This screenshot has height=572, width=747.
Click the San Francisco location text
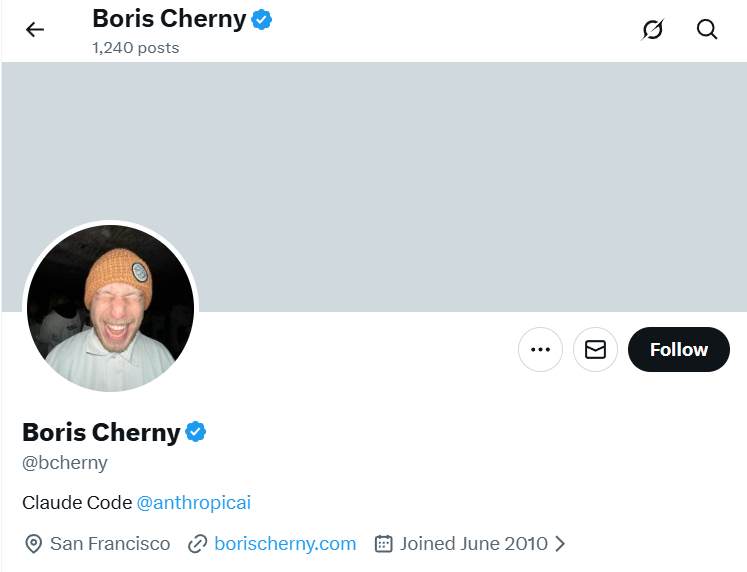click(x=110, y=544)
